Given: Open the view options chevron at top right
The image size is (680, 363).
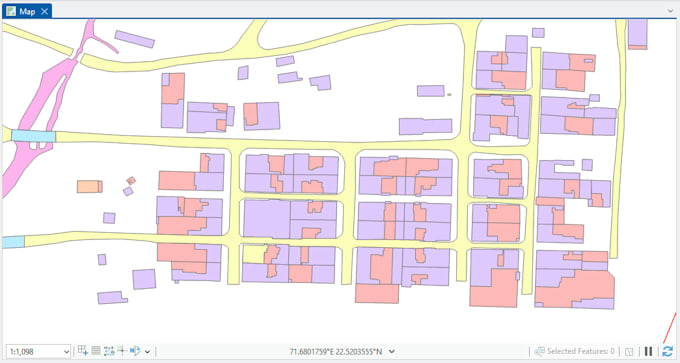Looking at the screenshot, I should point(670,11).
